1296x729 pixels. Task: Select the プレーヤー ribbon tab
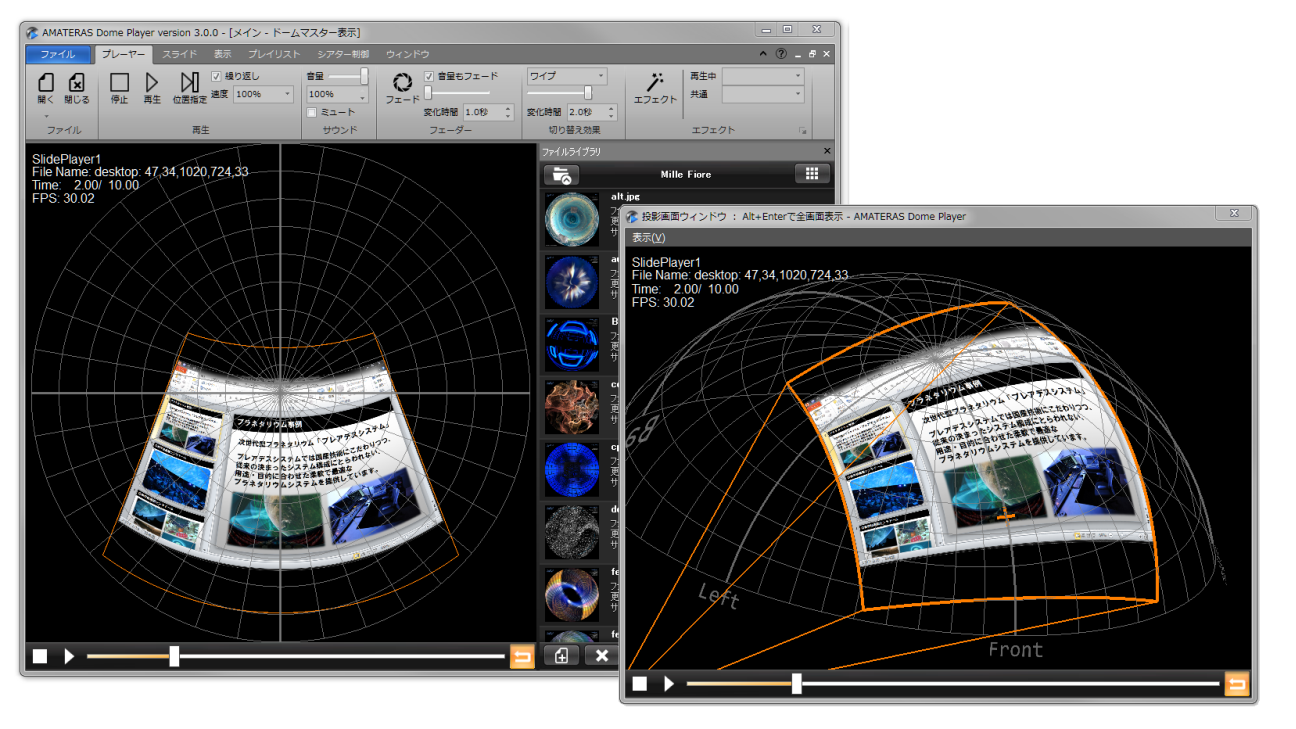[124, 54]
